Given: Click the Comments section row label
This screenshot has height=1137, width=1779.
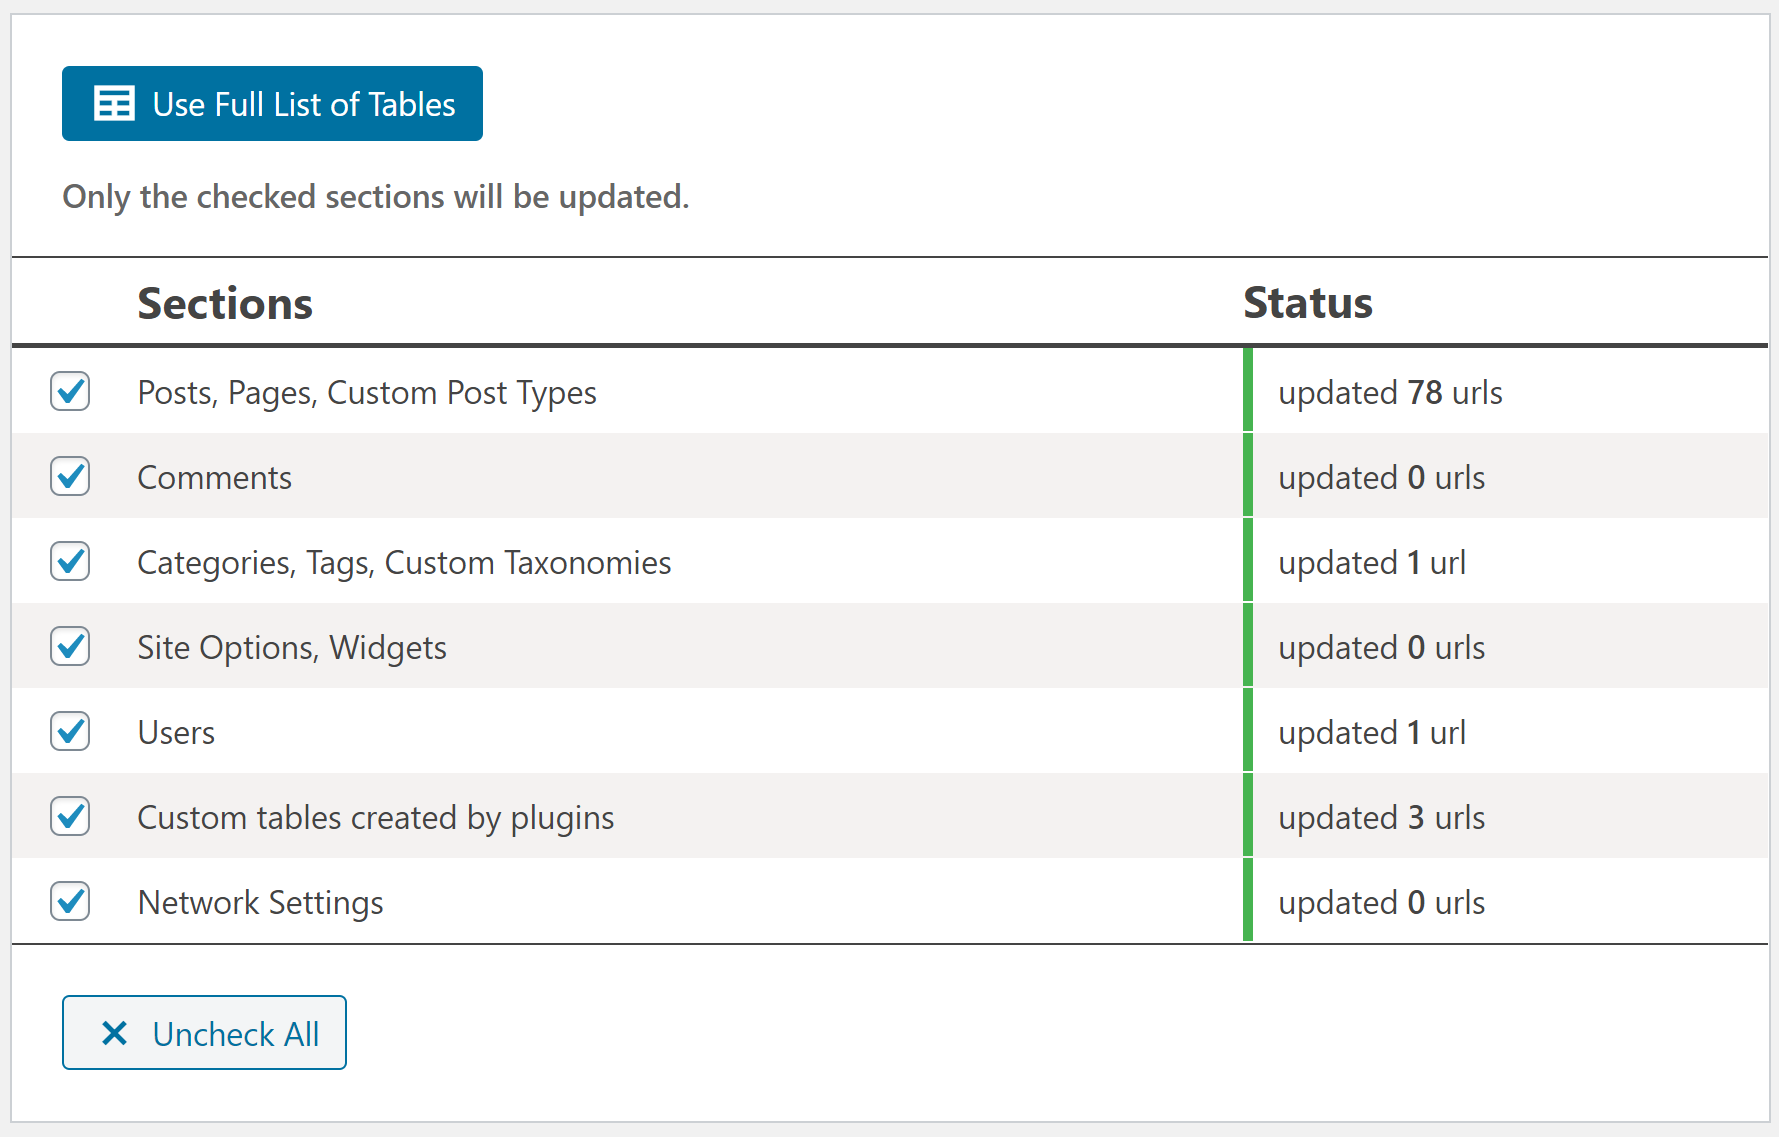Looking at the screenshot, I should point(214,476).
